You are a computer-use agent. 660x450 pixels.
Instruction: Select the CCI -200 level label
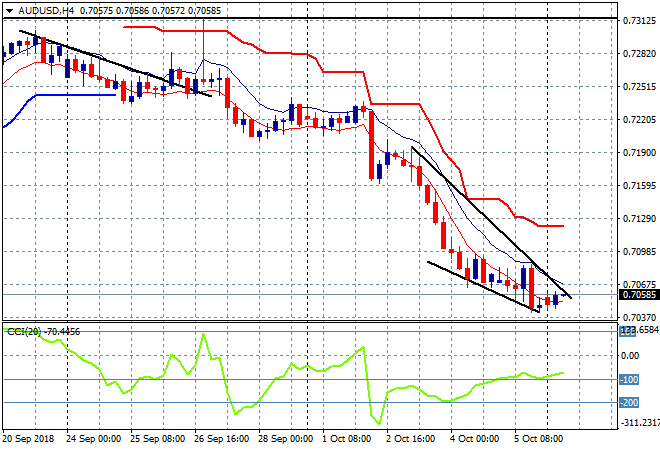coord(629,403)
